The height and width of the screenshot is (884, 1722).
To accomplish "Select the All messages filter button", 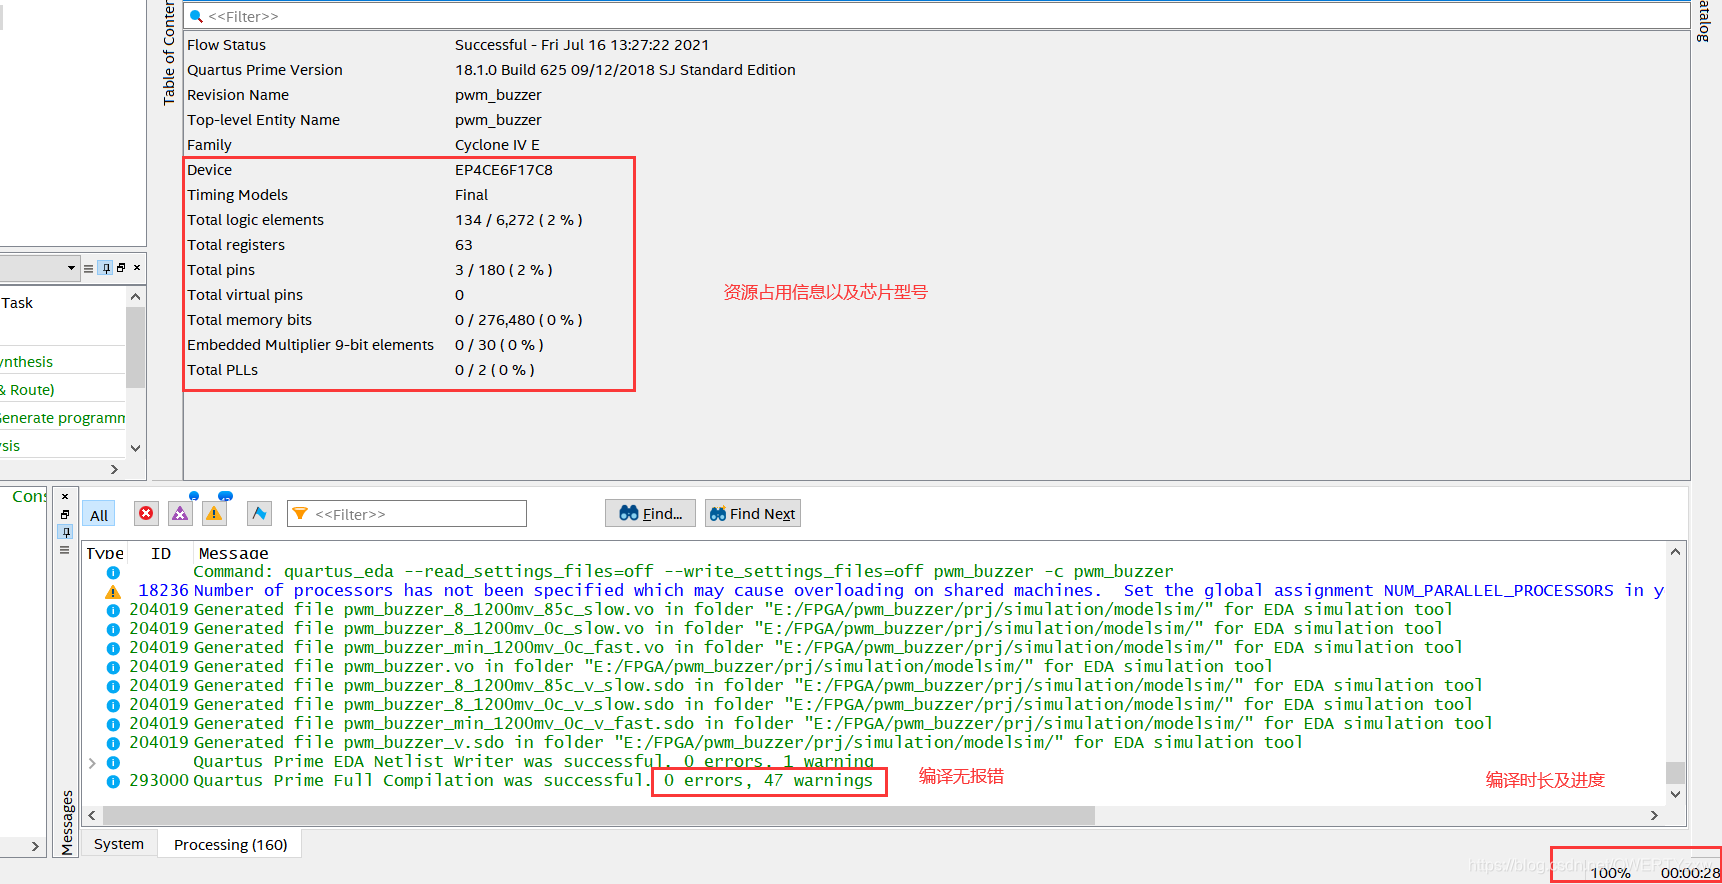I will point(99,515).
